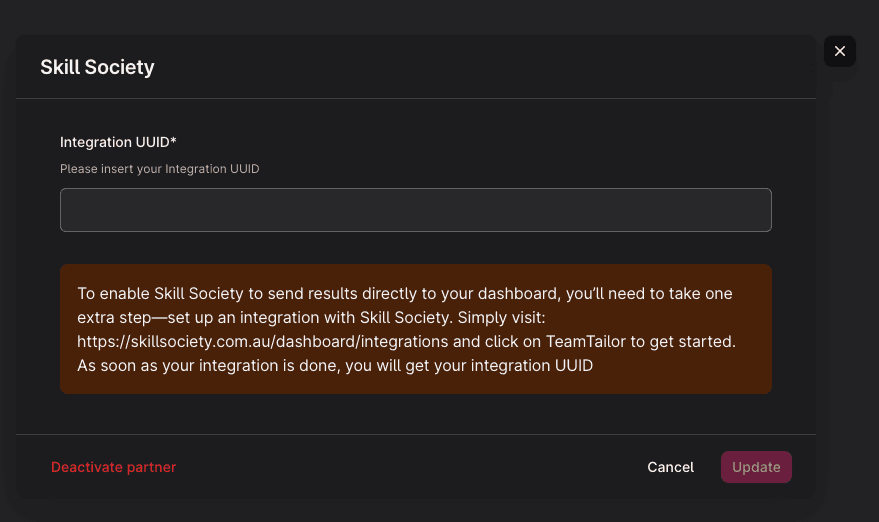Viewport: 879px width, 522px height.
Task: Click the Deactivate partner link
Action: click(x=113, y=467)
